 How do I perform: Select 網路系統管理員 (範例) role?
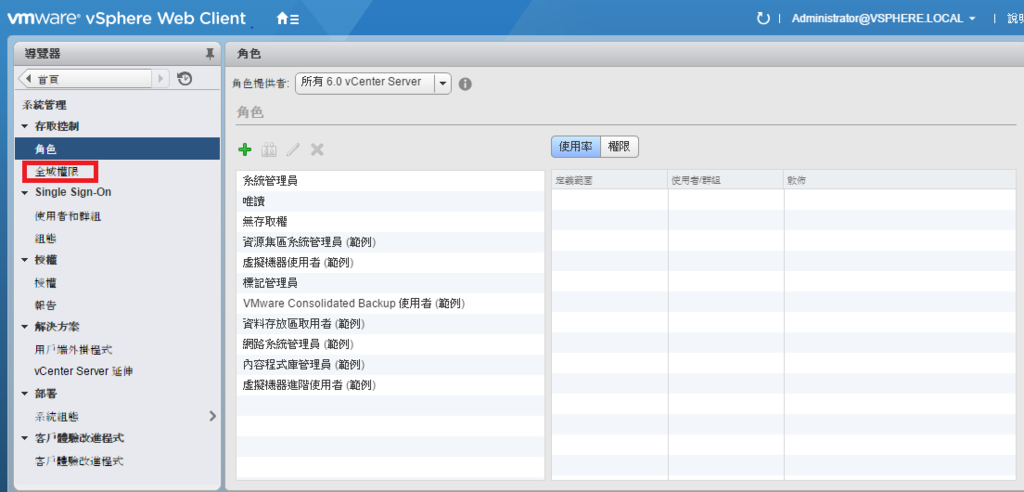tap(390, 344)
